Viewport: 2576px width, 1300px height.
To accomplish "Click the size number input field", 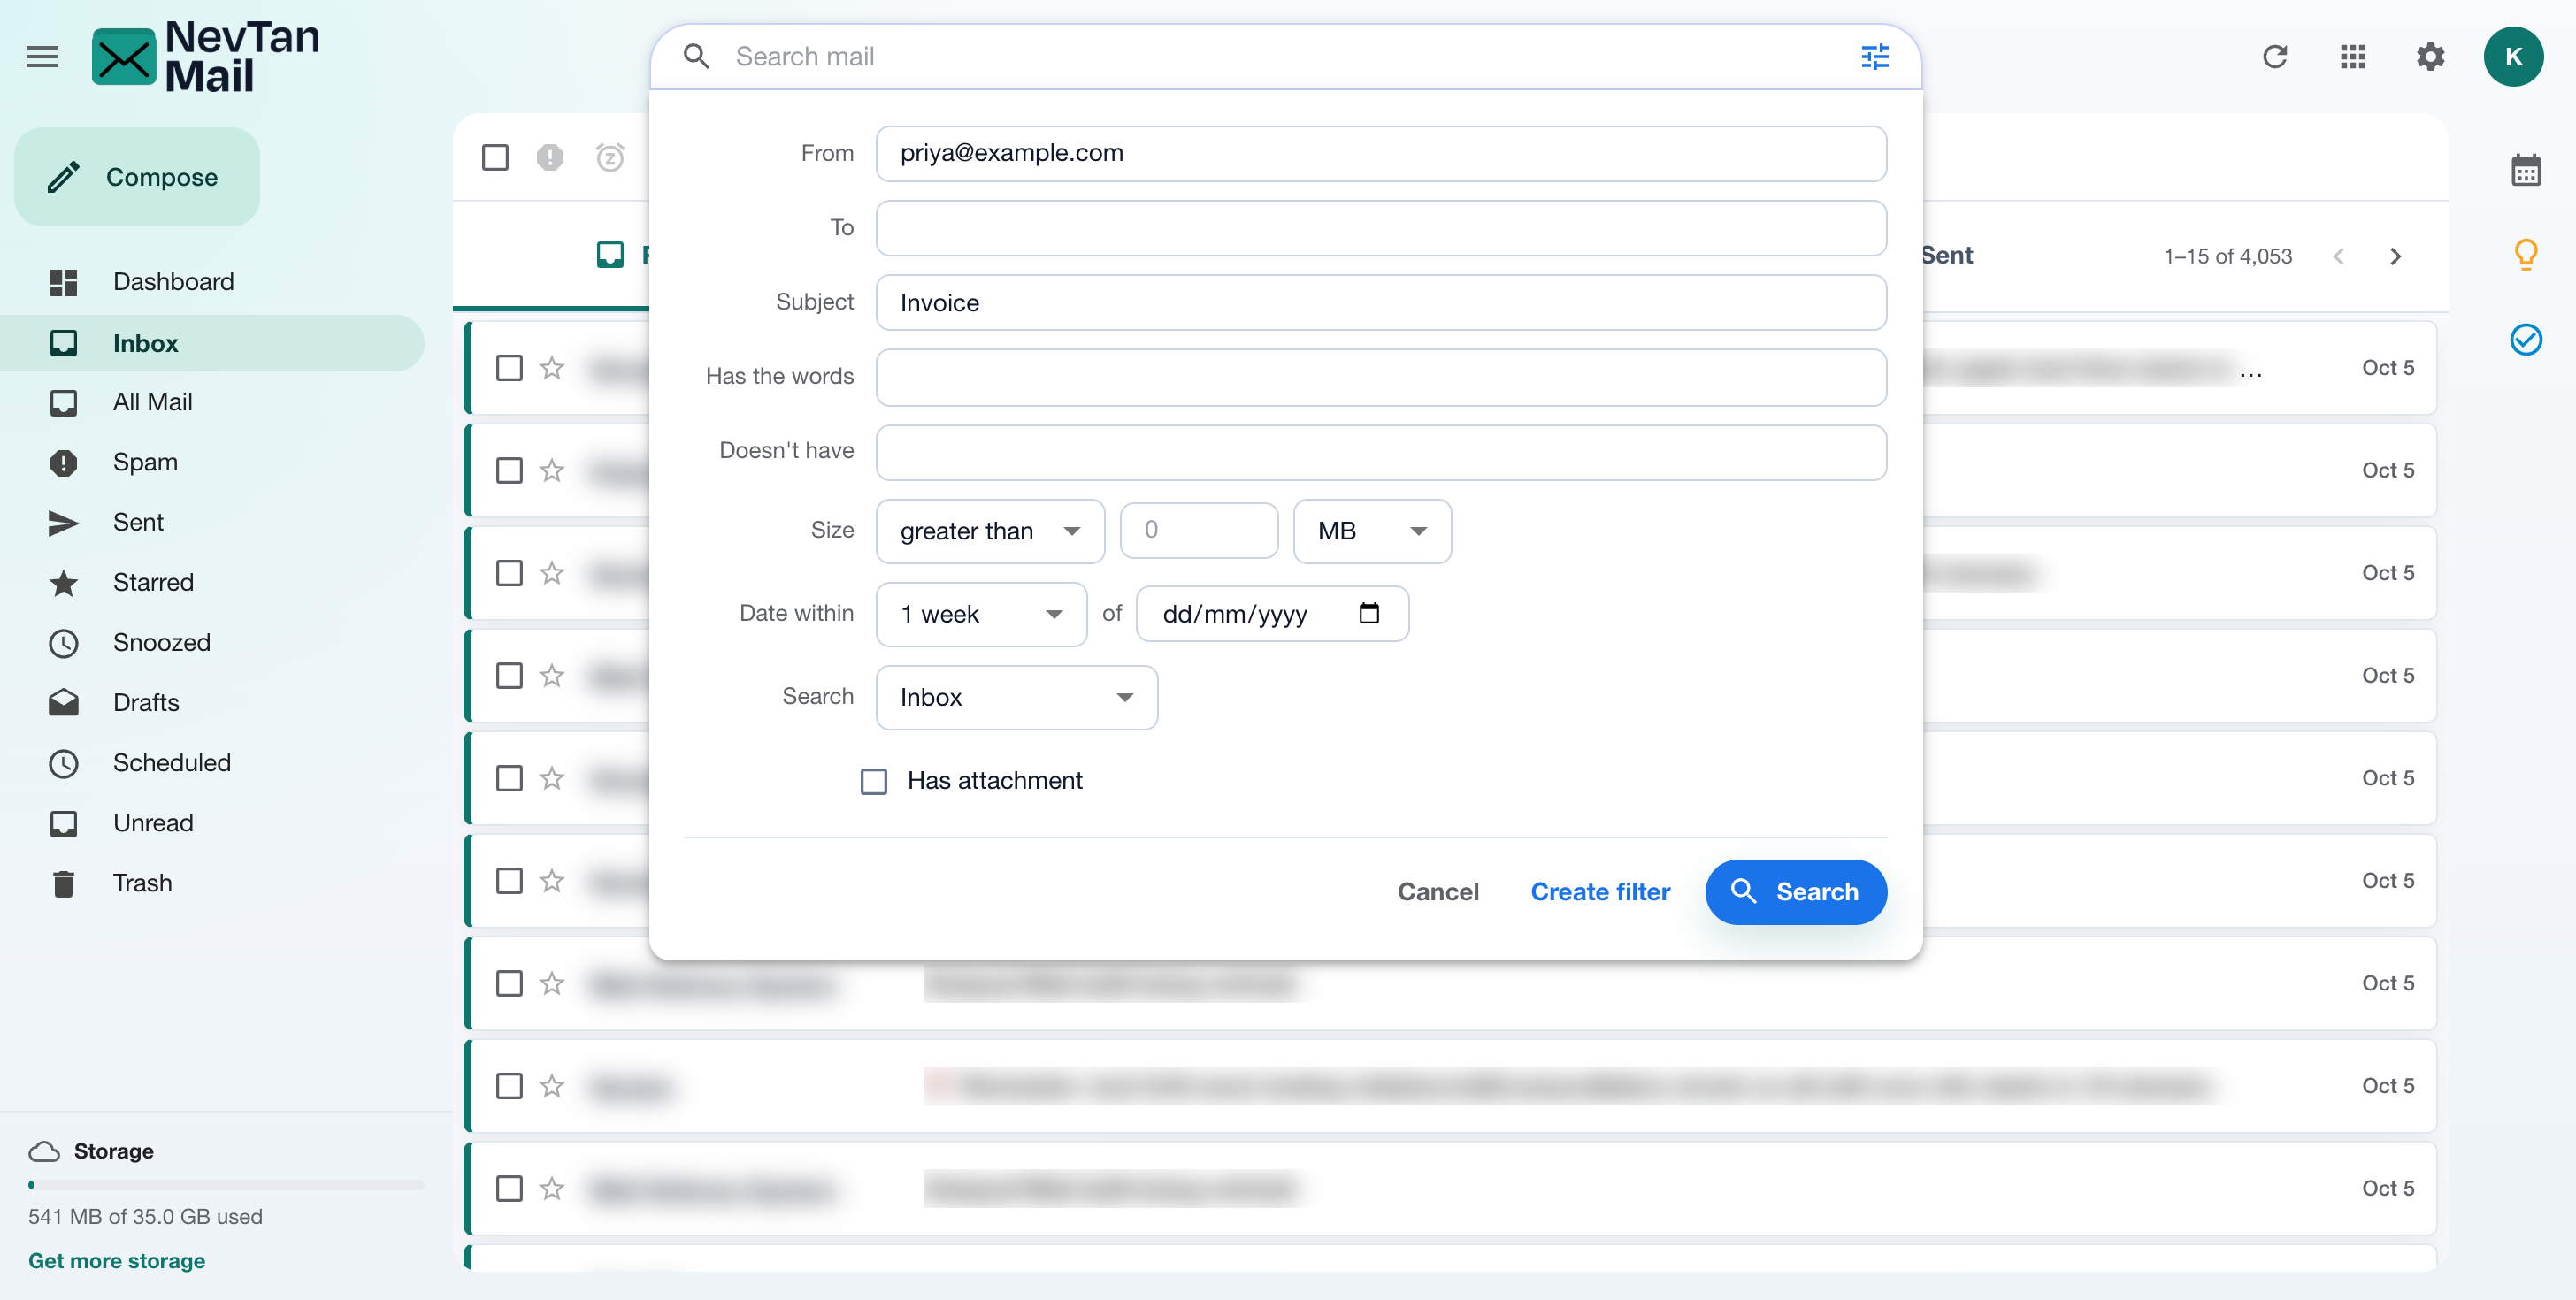I will [1199, 530].
